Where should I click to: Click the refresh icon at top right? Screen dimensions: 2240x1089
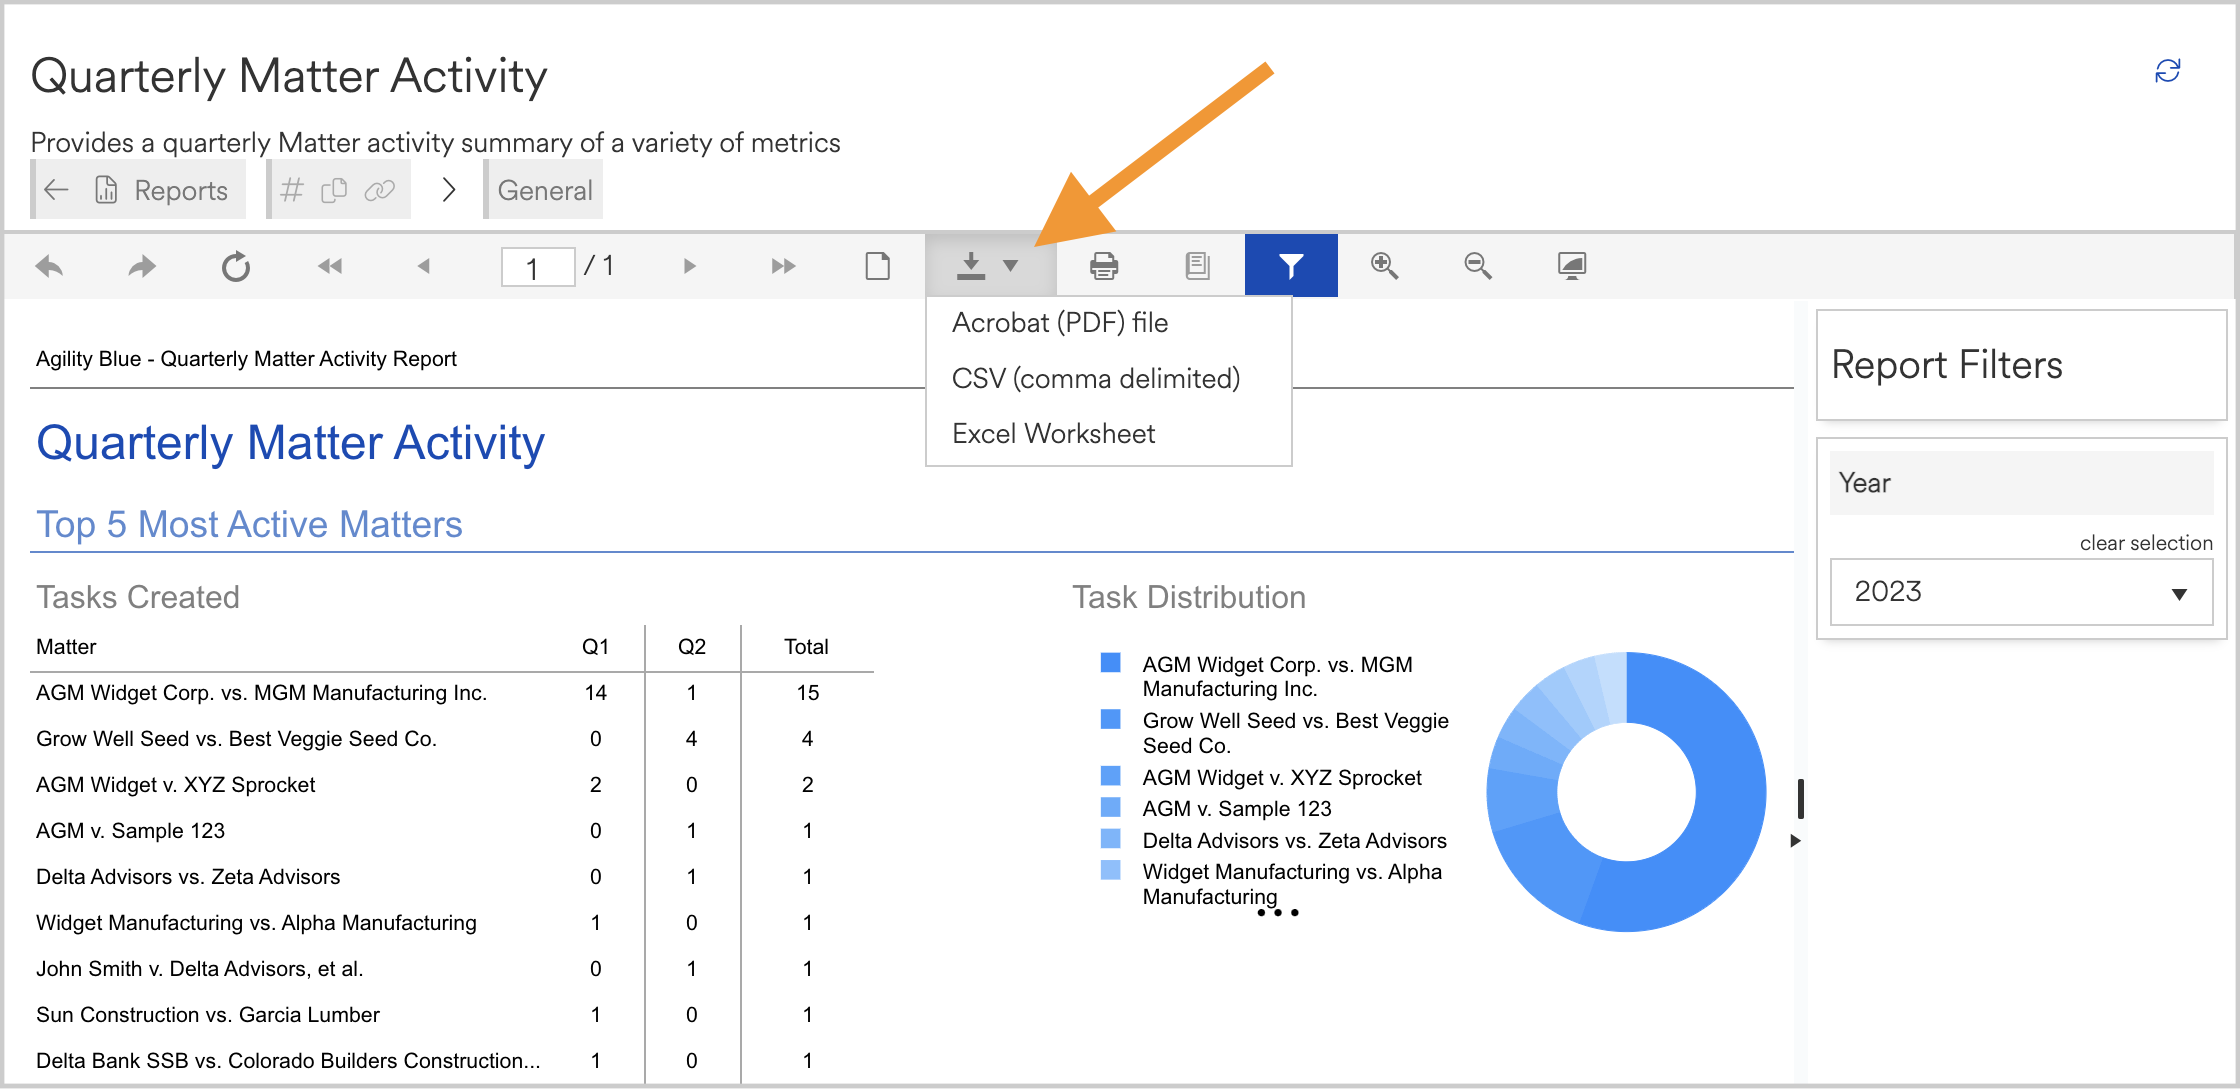tap(2167, 71)
